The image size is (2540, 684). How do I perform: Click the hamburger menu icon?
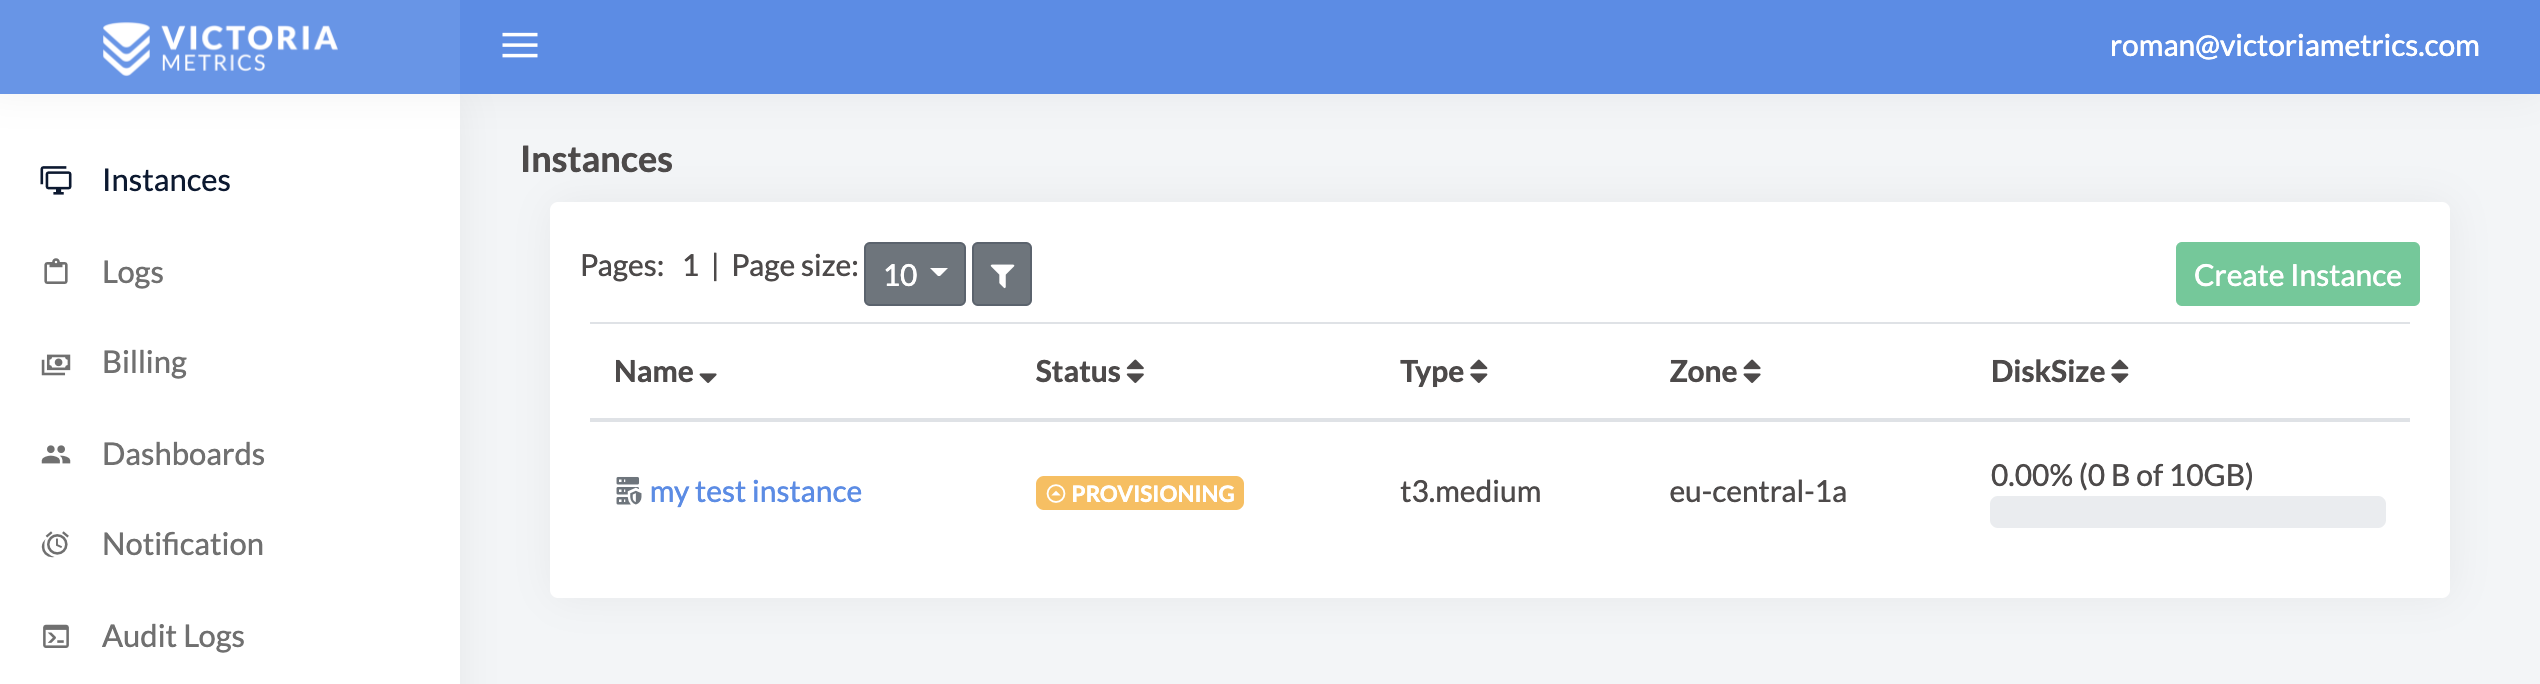[x=519, y=45]
